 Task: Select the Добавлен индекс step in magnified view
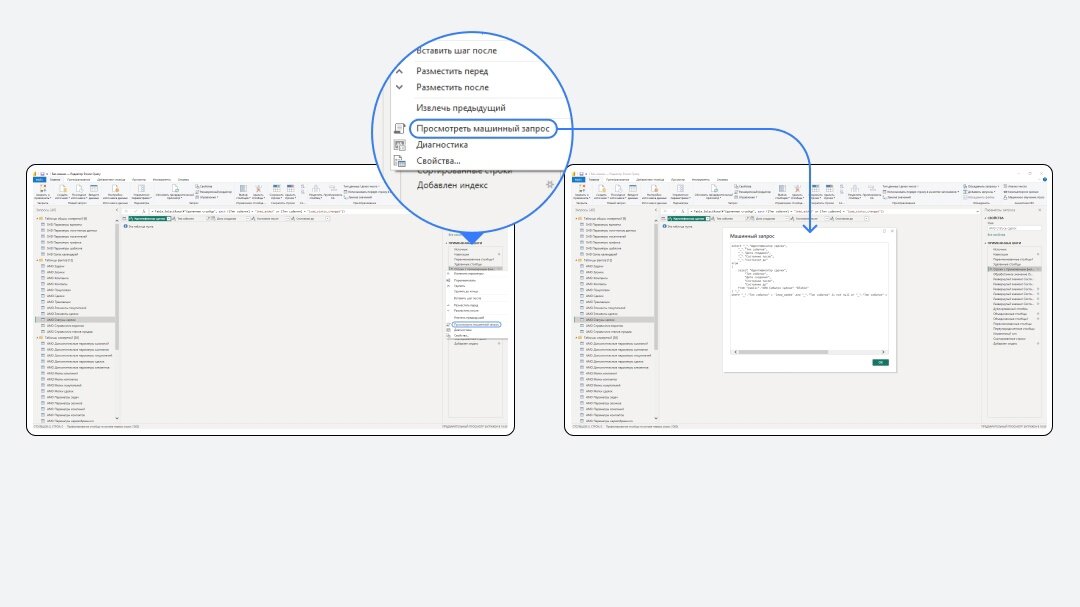click(452, 185)
